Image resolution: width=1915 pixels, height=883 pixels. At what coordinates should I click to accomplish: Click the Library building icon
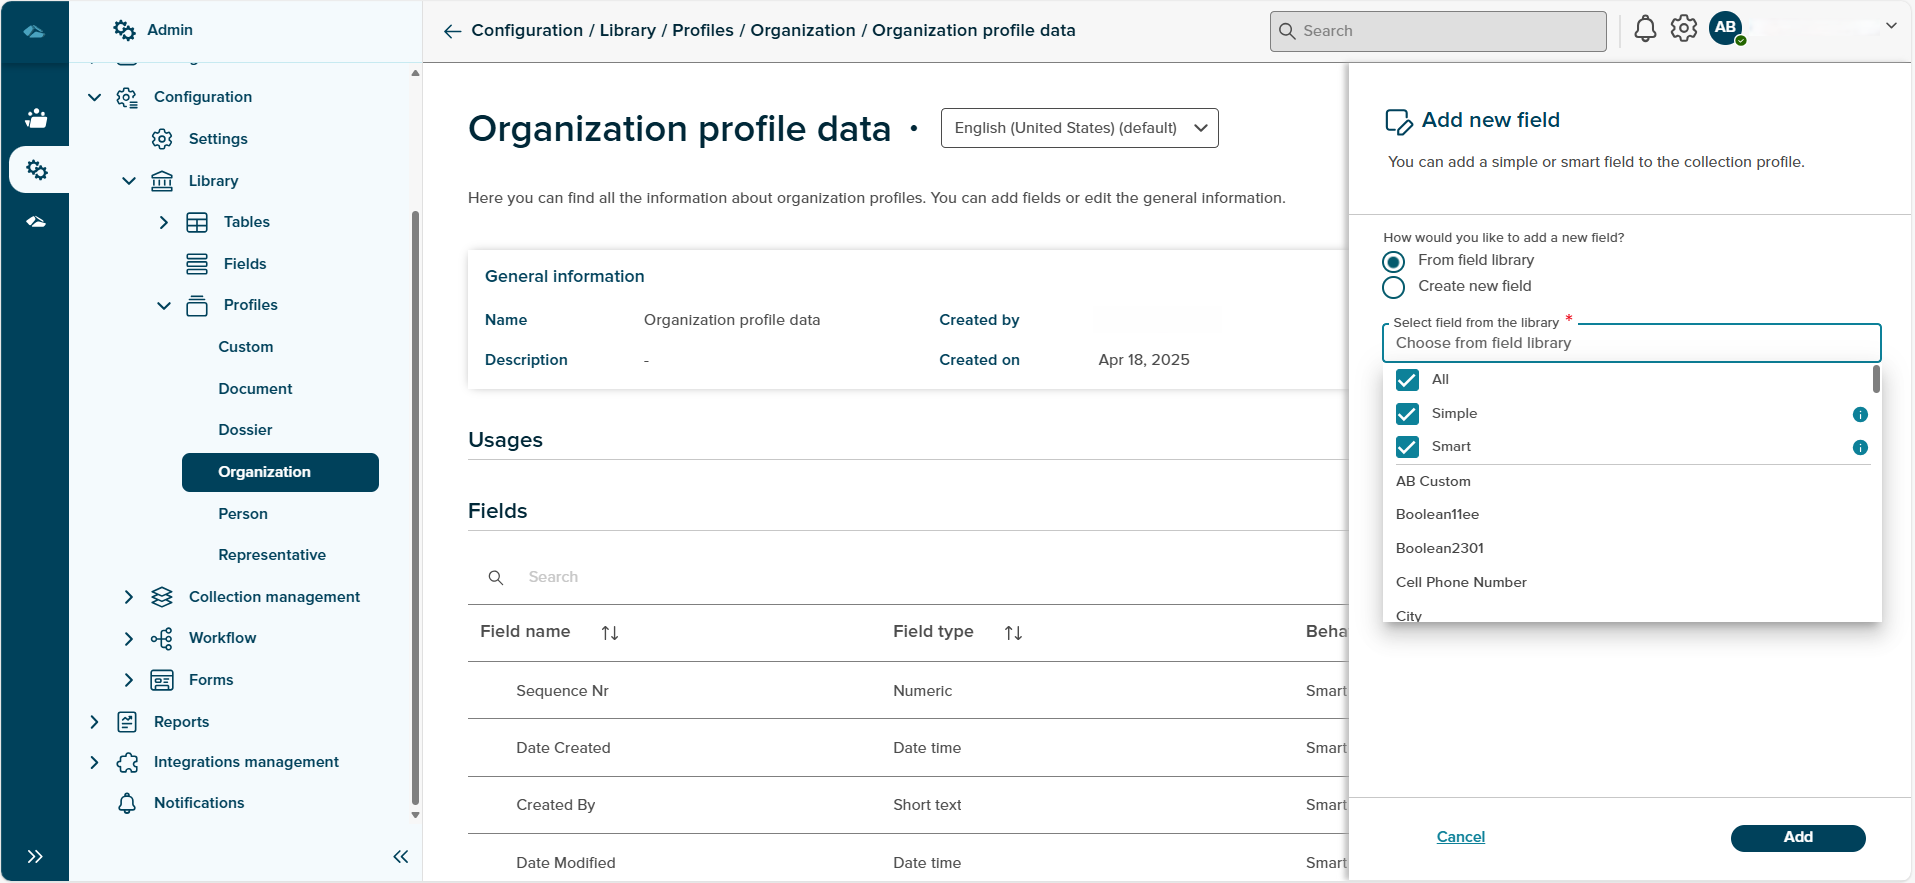(162, 181)
